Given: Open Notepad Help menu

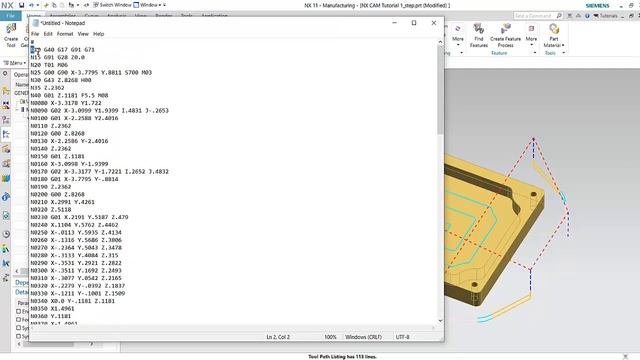Looking at the screenshot, I should [98, 34].
